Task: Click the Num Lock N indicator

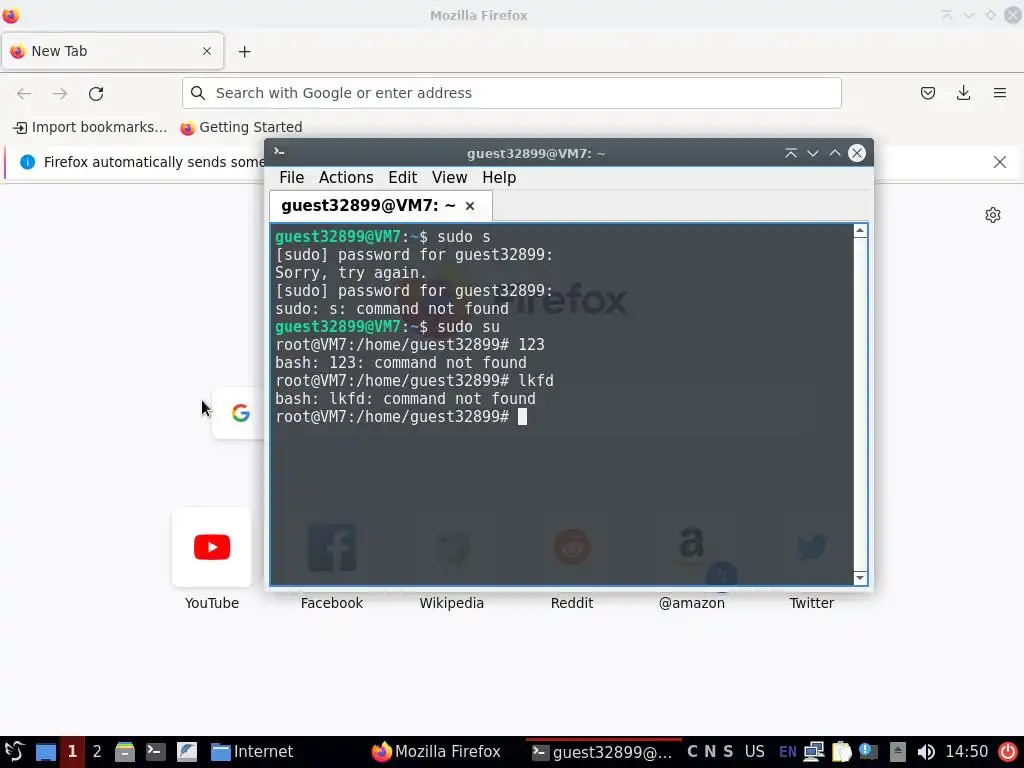Action: (710, 752)
